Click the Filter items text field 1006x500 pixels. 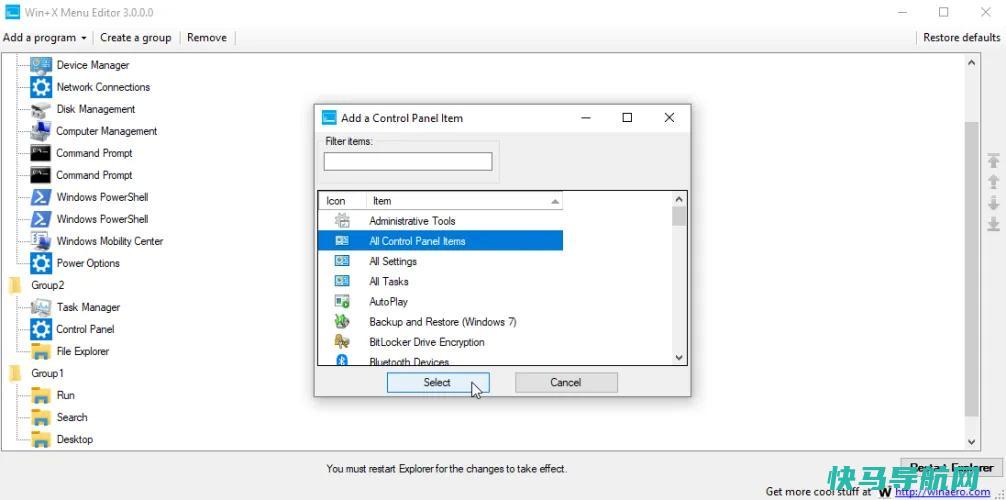408,162
